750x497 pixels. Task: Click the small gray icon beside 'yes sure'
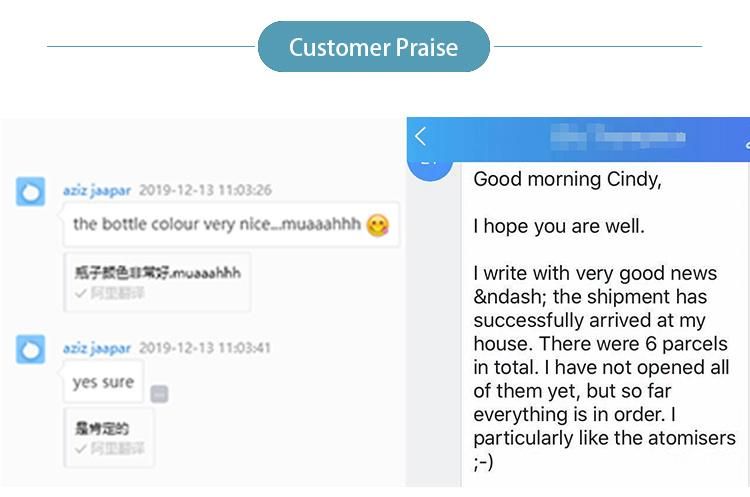coord(159,394)
